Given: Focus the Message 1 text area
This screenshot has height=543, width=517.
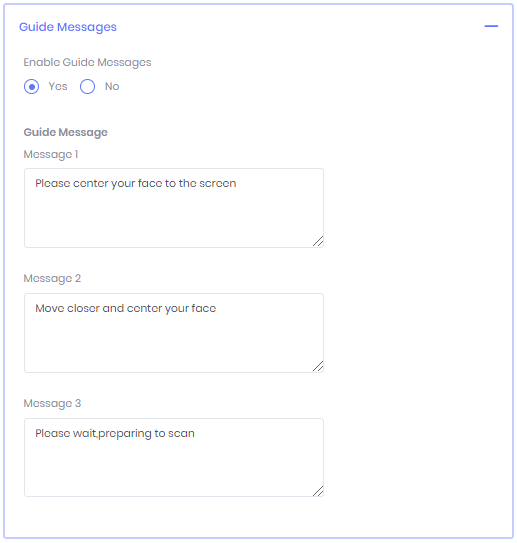Looking at the screenshot, I should pos(174,208).
